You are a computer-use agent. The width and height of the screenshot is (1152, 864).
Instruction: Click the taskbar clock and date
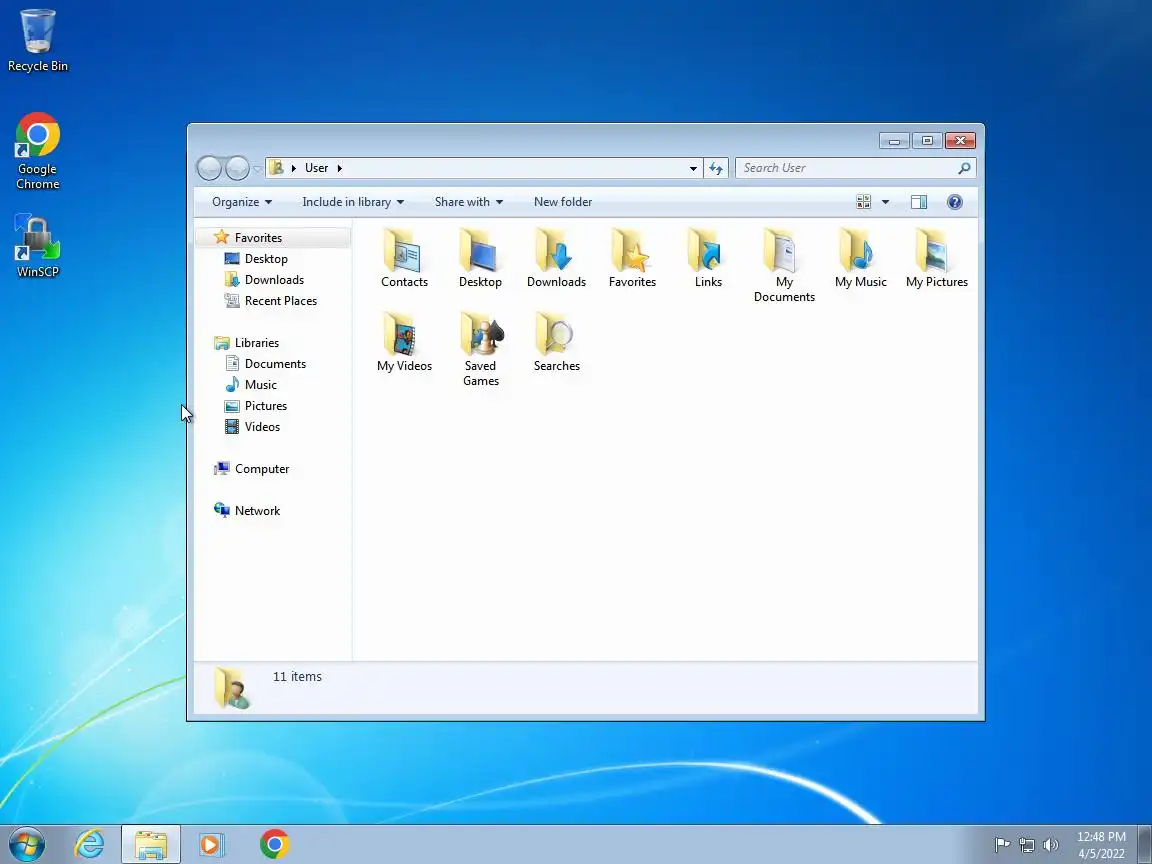(1101, 845)
